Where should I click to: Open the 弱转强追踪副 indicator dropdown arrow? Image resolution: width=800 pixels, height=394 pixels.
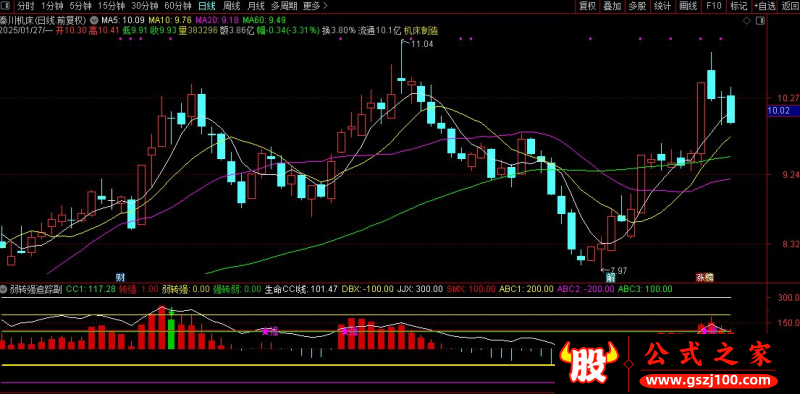click(4, 289)
